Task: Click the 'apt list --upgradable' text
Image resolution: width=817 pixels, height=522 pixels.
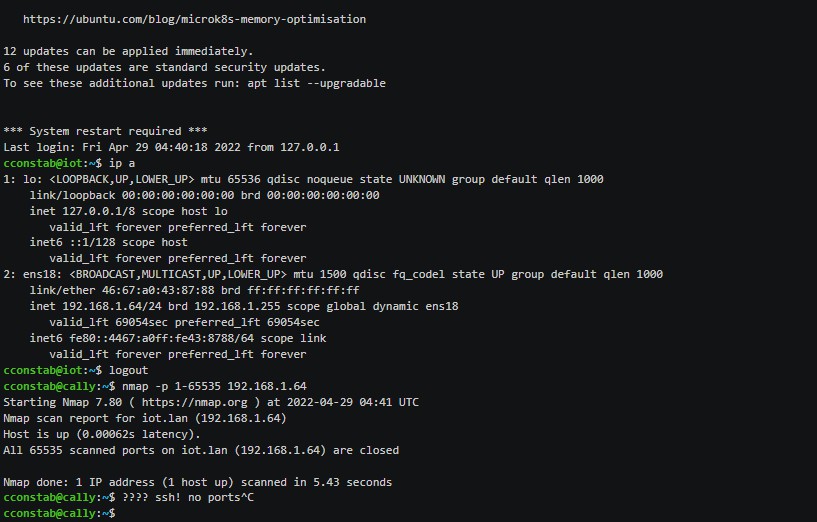Action: 316,83
